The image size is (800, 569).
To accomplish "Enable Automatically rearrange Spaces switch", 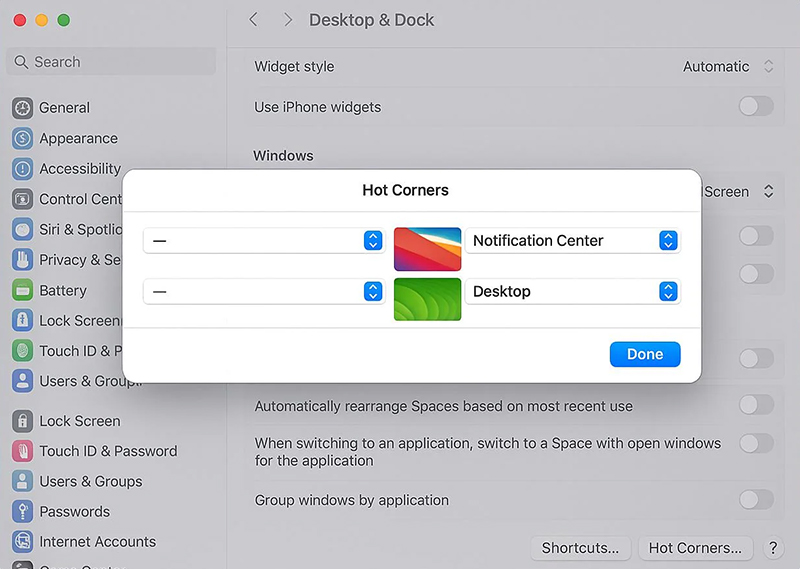I will pos(756,405).
